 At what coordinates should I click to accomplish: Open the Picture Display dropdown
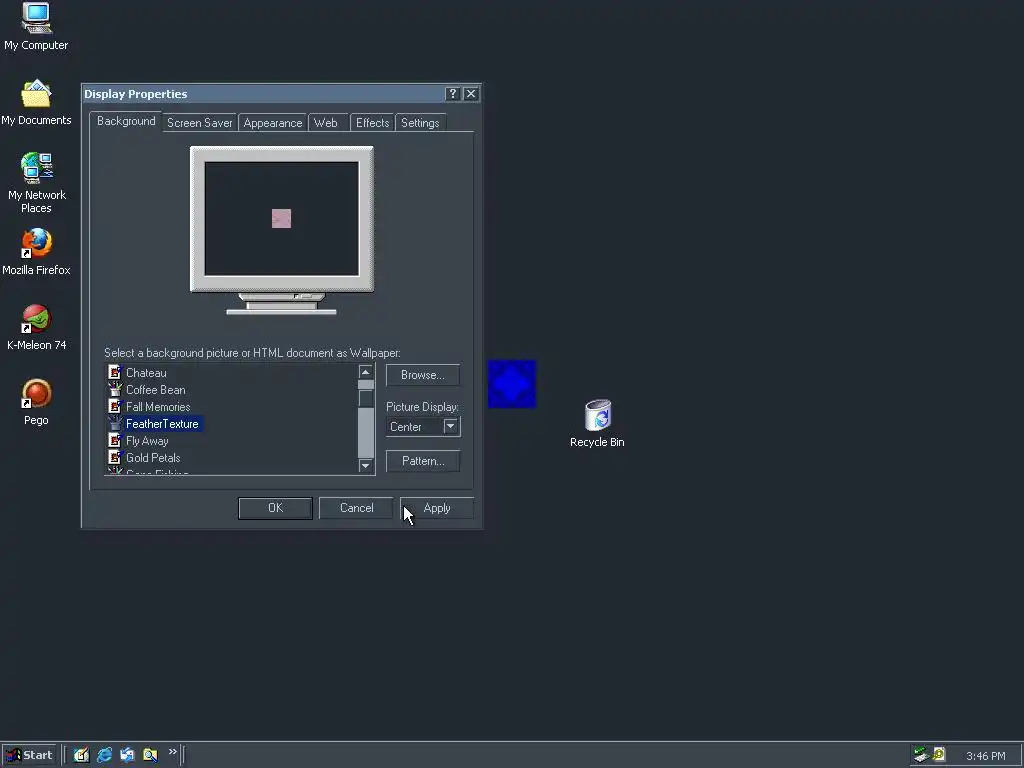[x=451, y=426]
